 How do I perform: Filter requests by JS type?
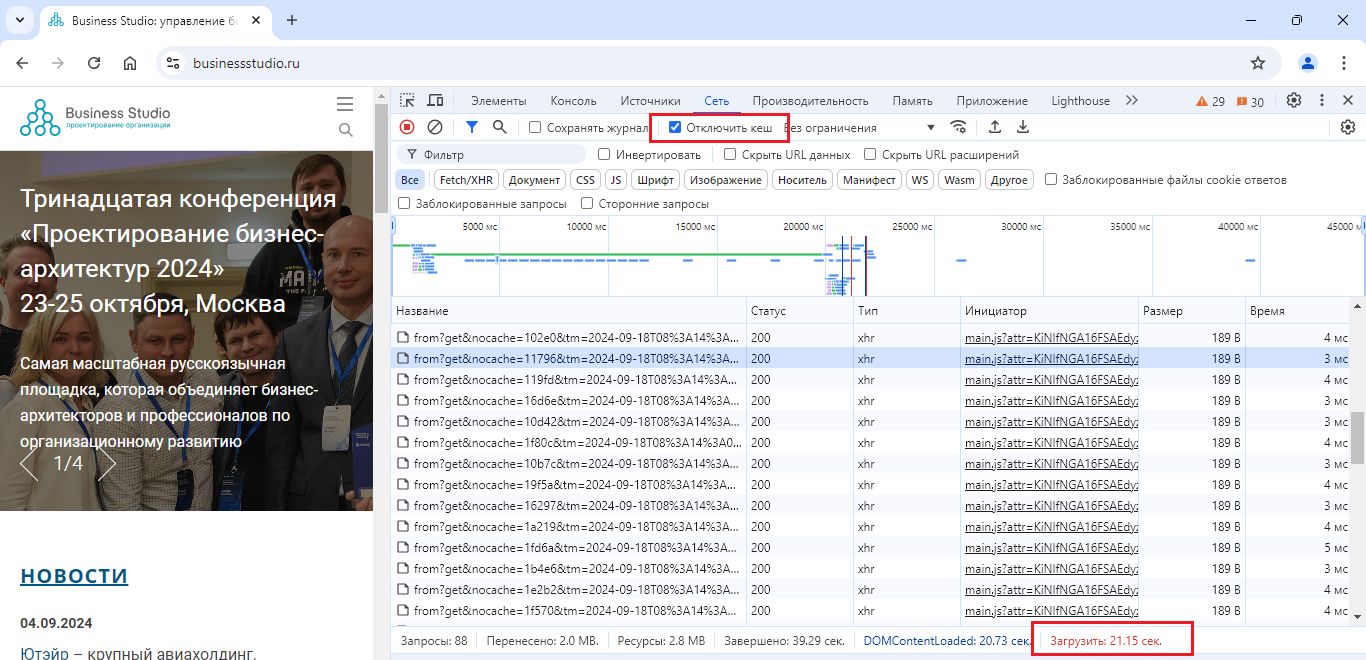click(616, 180)
